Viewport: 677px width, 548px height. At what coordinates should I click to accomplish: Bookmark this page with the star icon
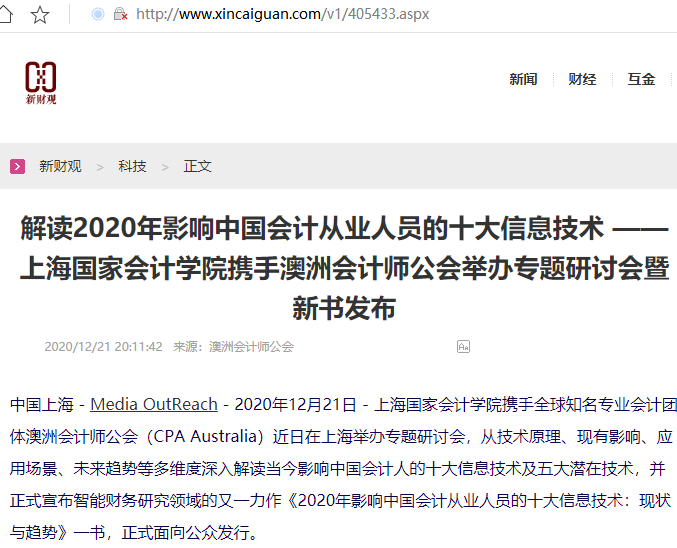(x=40, y=14)
